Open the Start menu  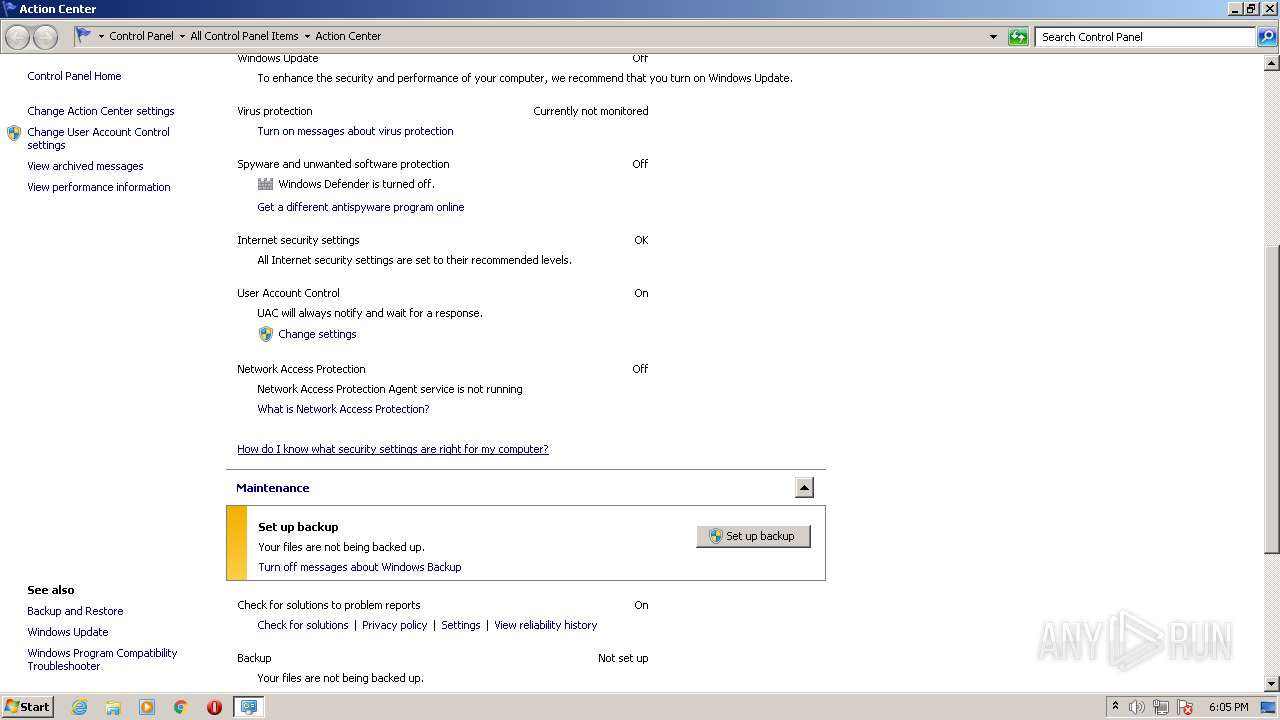click(28, 707)
